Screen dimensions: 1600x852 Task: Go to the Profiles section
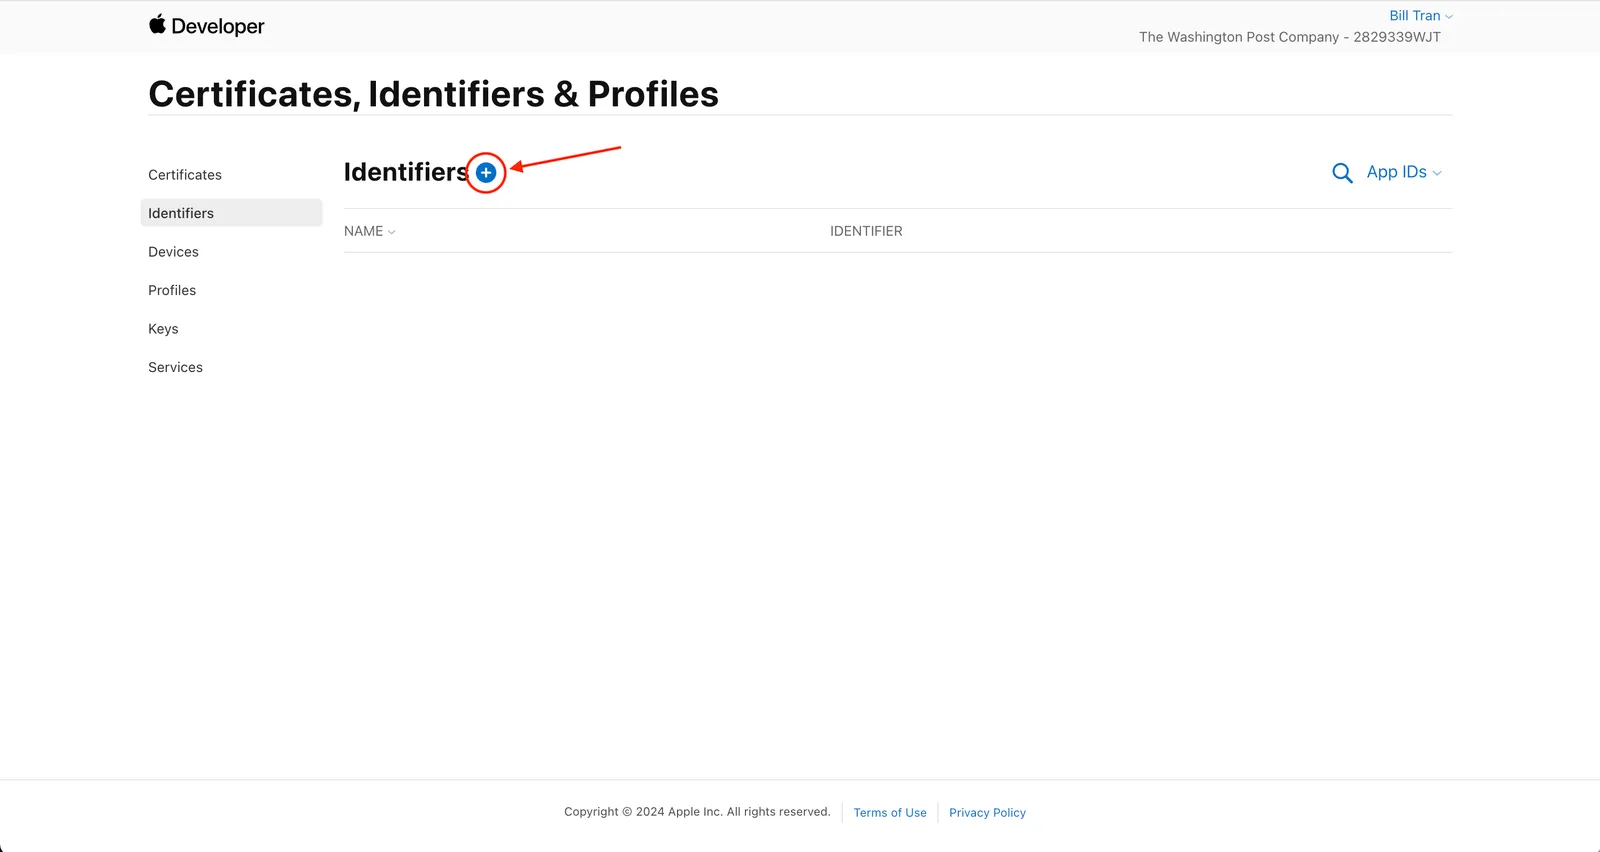[172, 290]
